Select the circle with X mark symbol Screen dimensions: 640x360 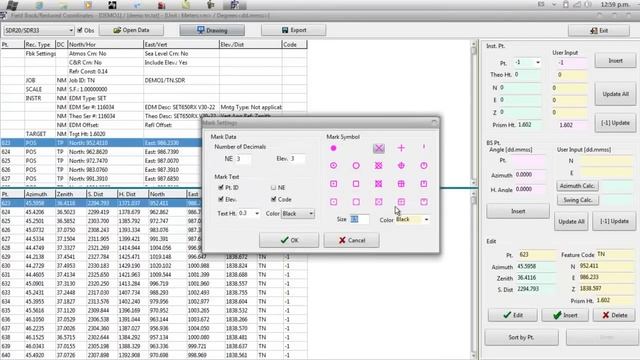379,166
